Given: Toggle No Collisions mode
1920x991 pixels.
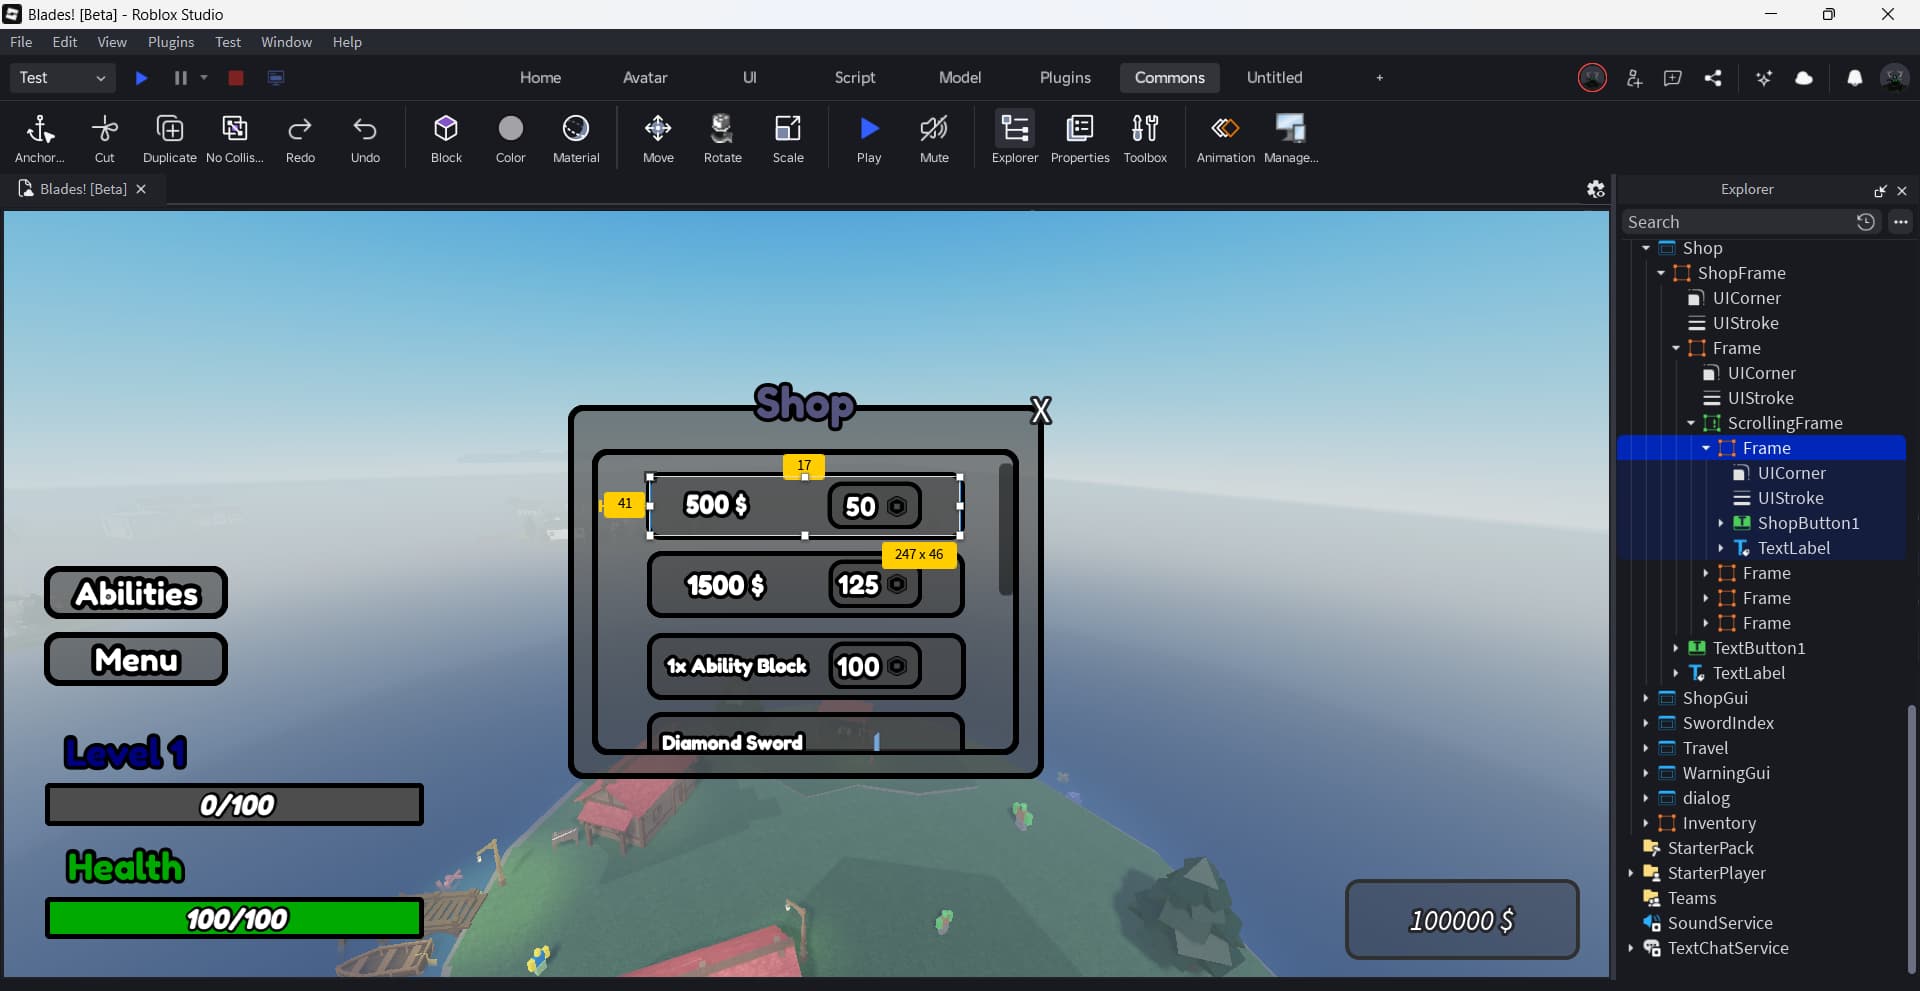Looking at the screenshot, I should click(x=235, y=137).
